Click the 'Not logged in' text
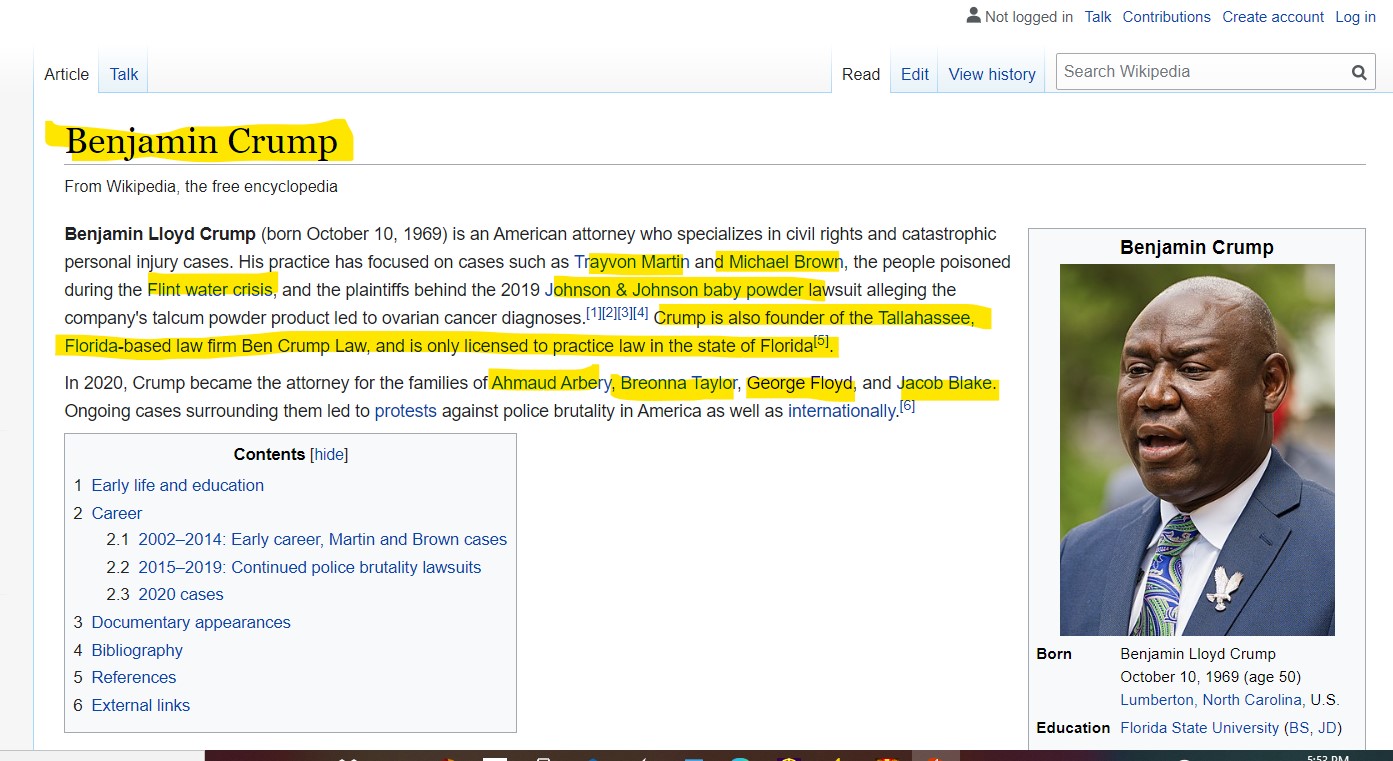 click(1029, 17)
